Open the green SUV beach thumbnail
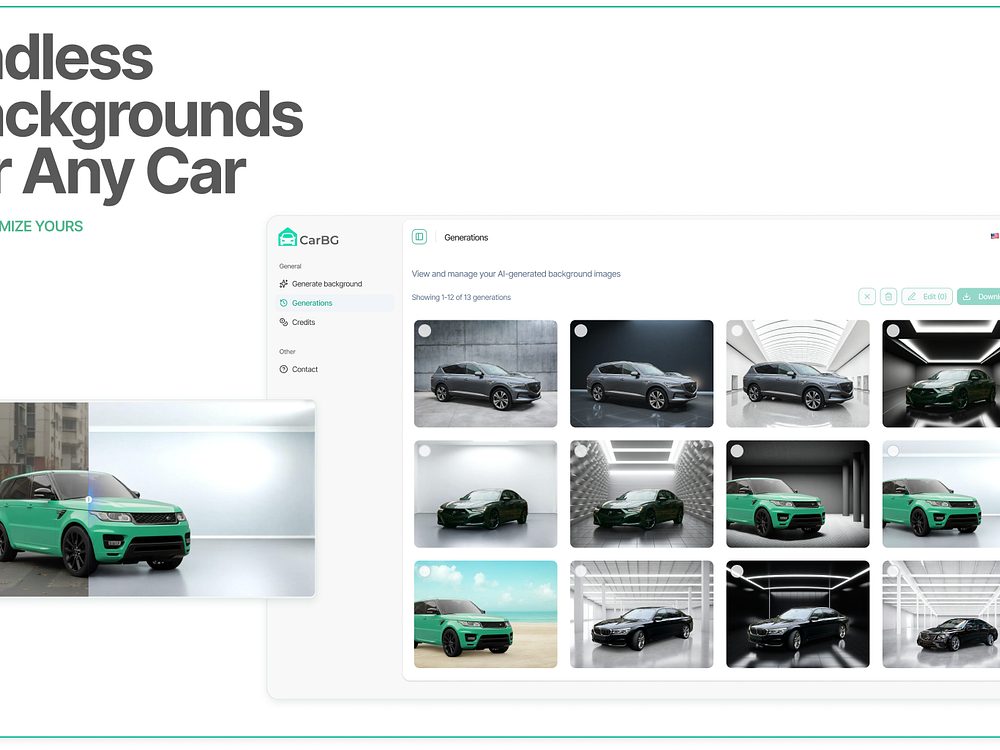The width and height of the screenshot is (1000, 750). [485, 614]
